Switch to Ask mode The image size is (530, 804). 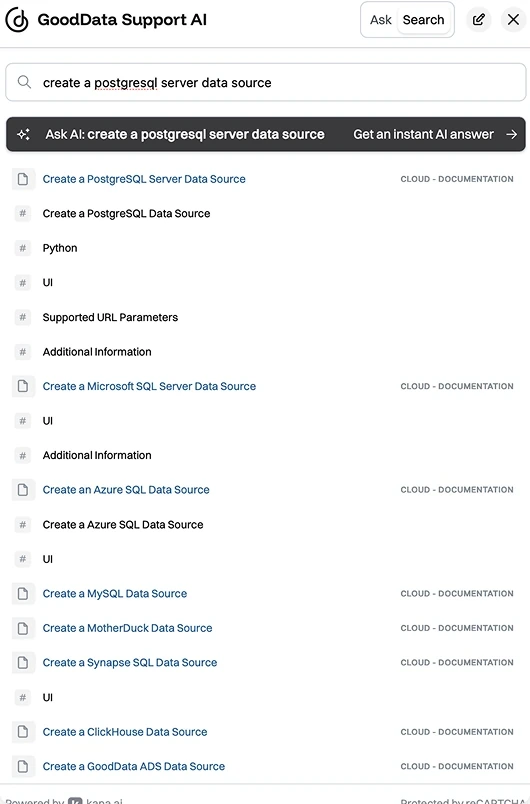(x=380, y=20)
